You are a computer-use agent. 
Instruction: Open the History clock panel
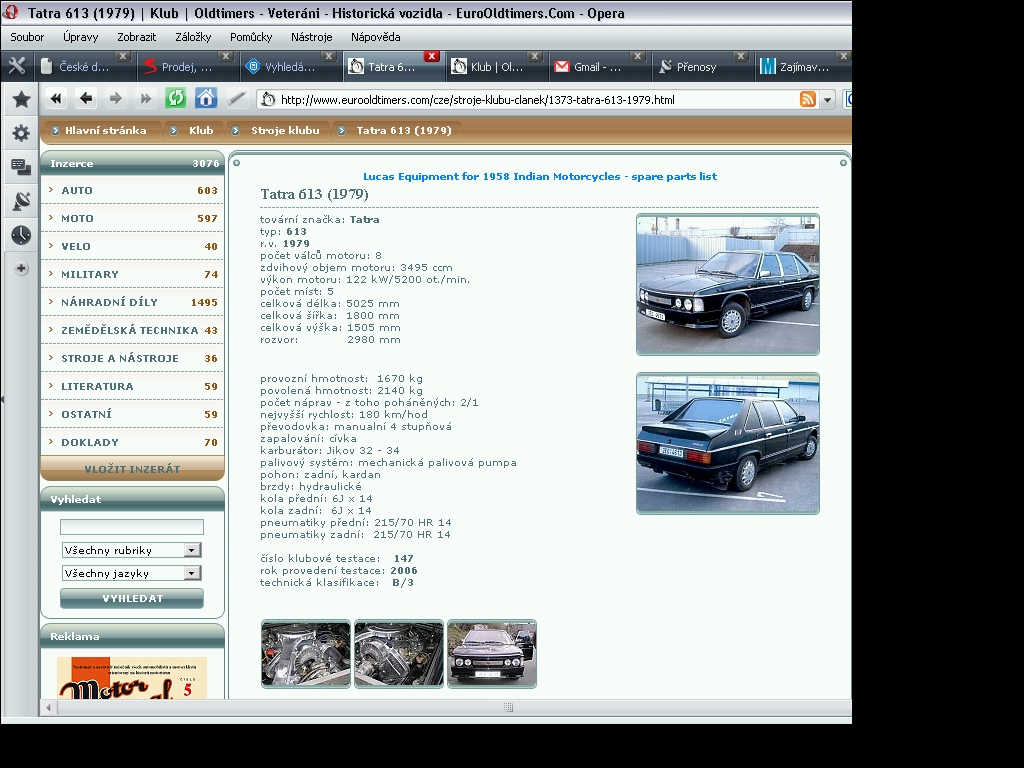21,235
